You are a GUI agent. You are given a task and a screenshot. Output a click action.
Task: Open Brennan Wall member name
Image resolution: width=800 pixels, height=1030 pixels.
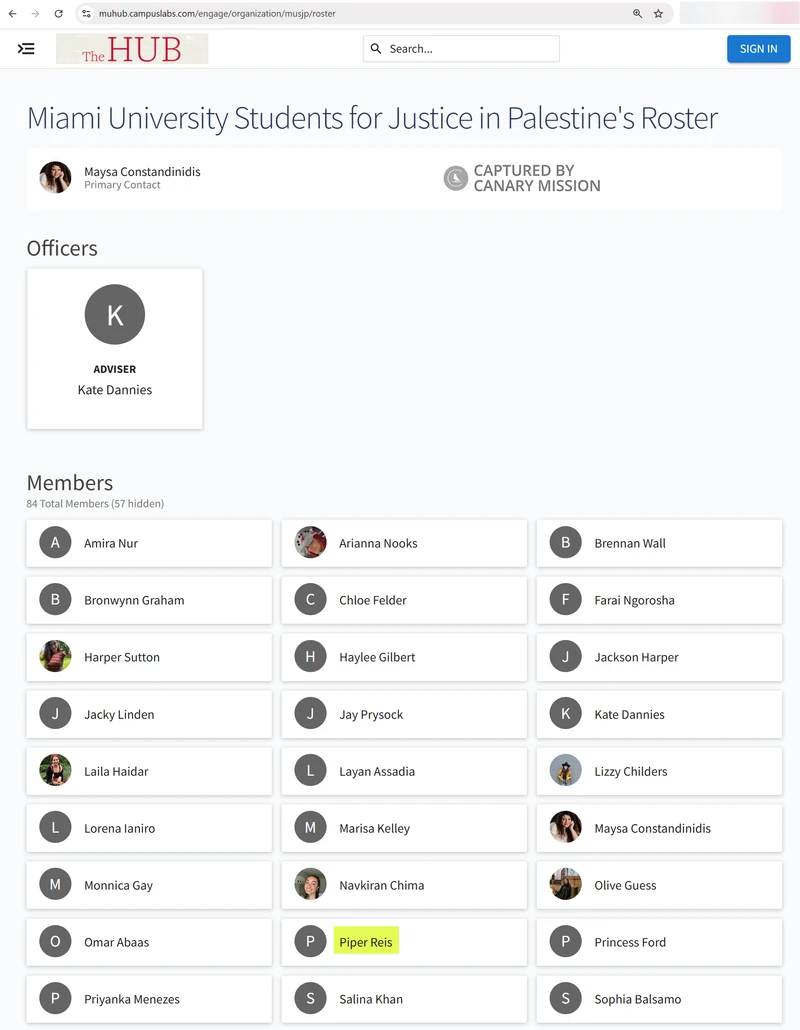(x=630, y=543)
